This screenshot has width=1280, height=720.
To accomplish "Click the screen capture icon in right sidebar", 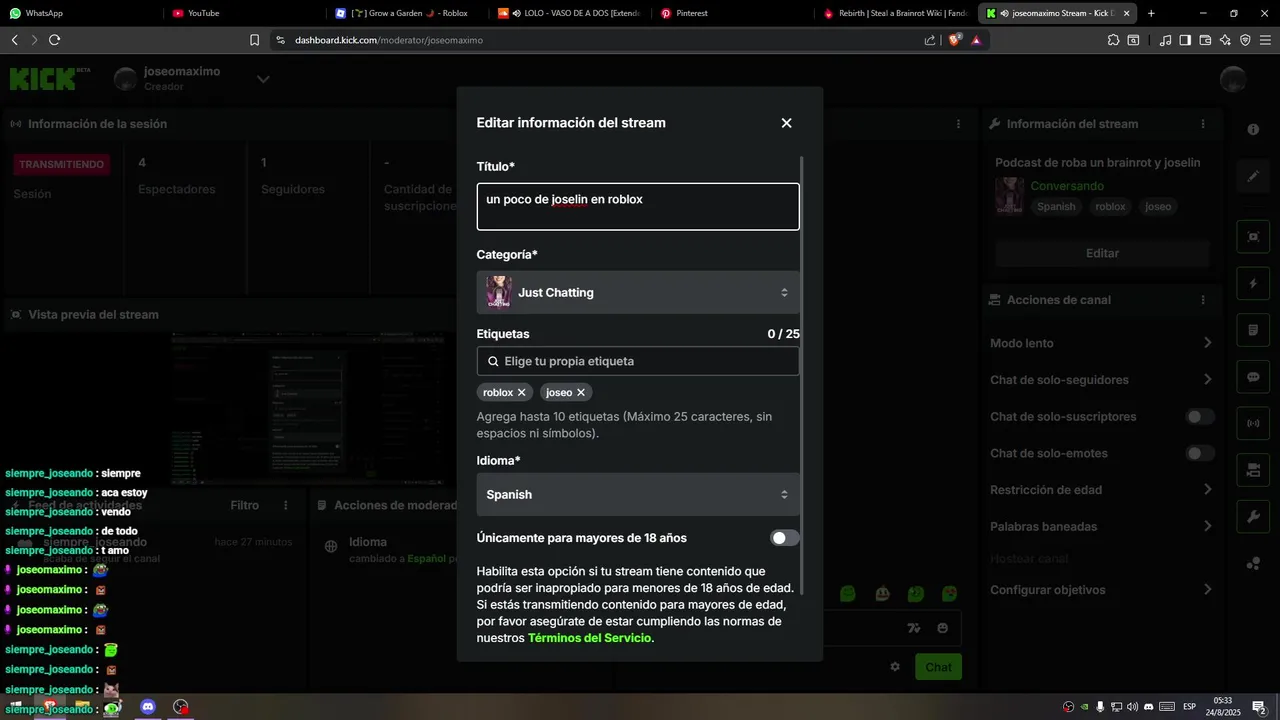I will 1253,237.
